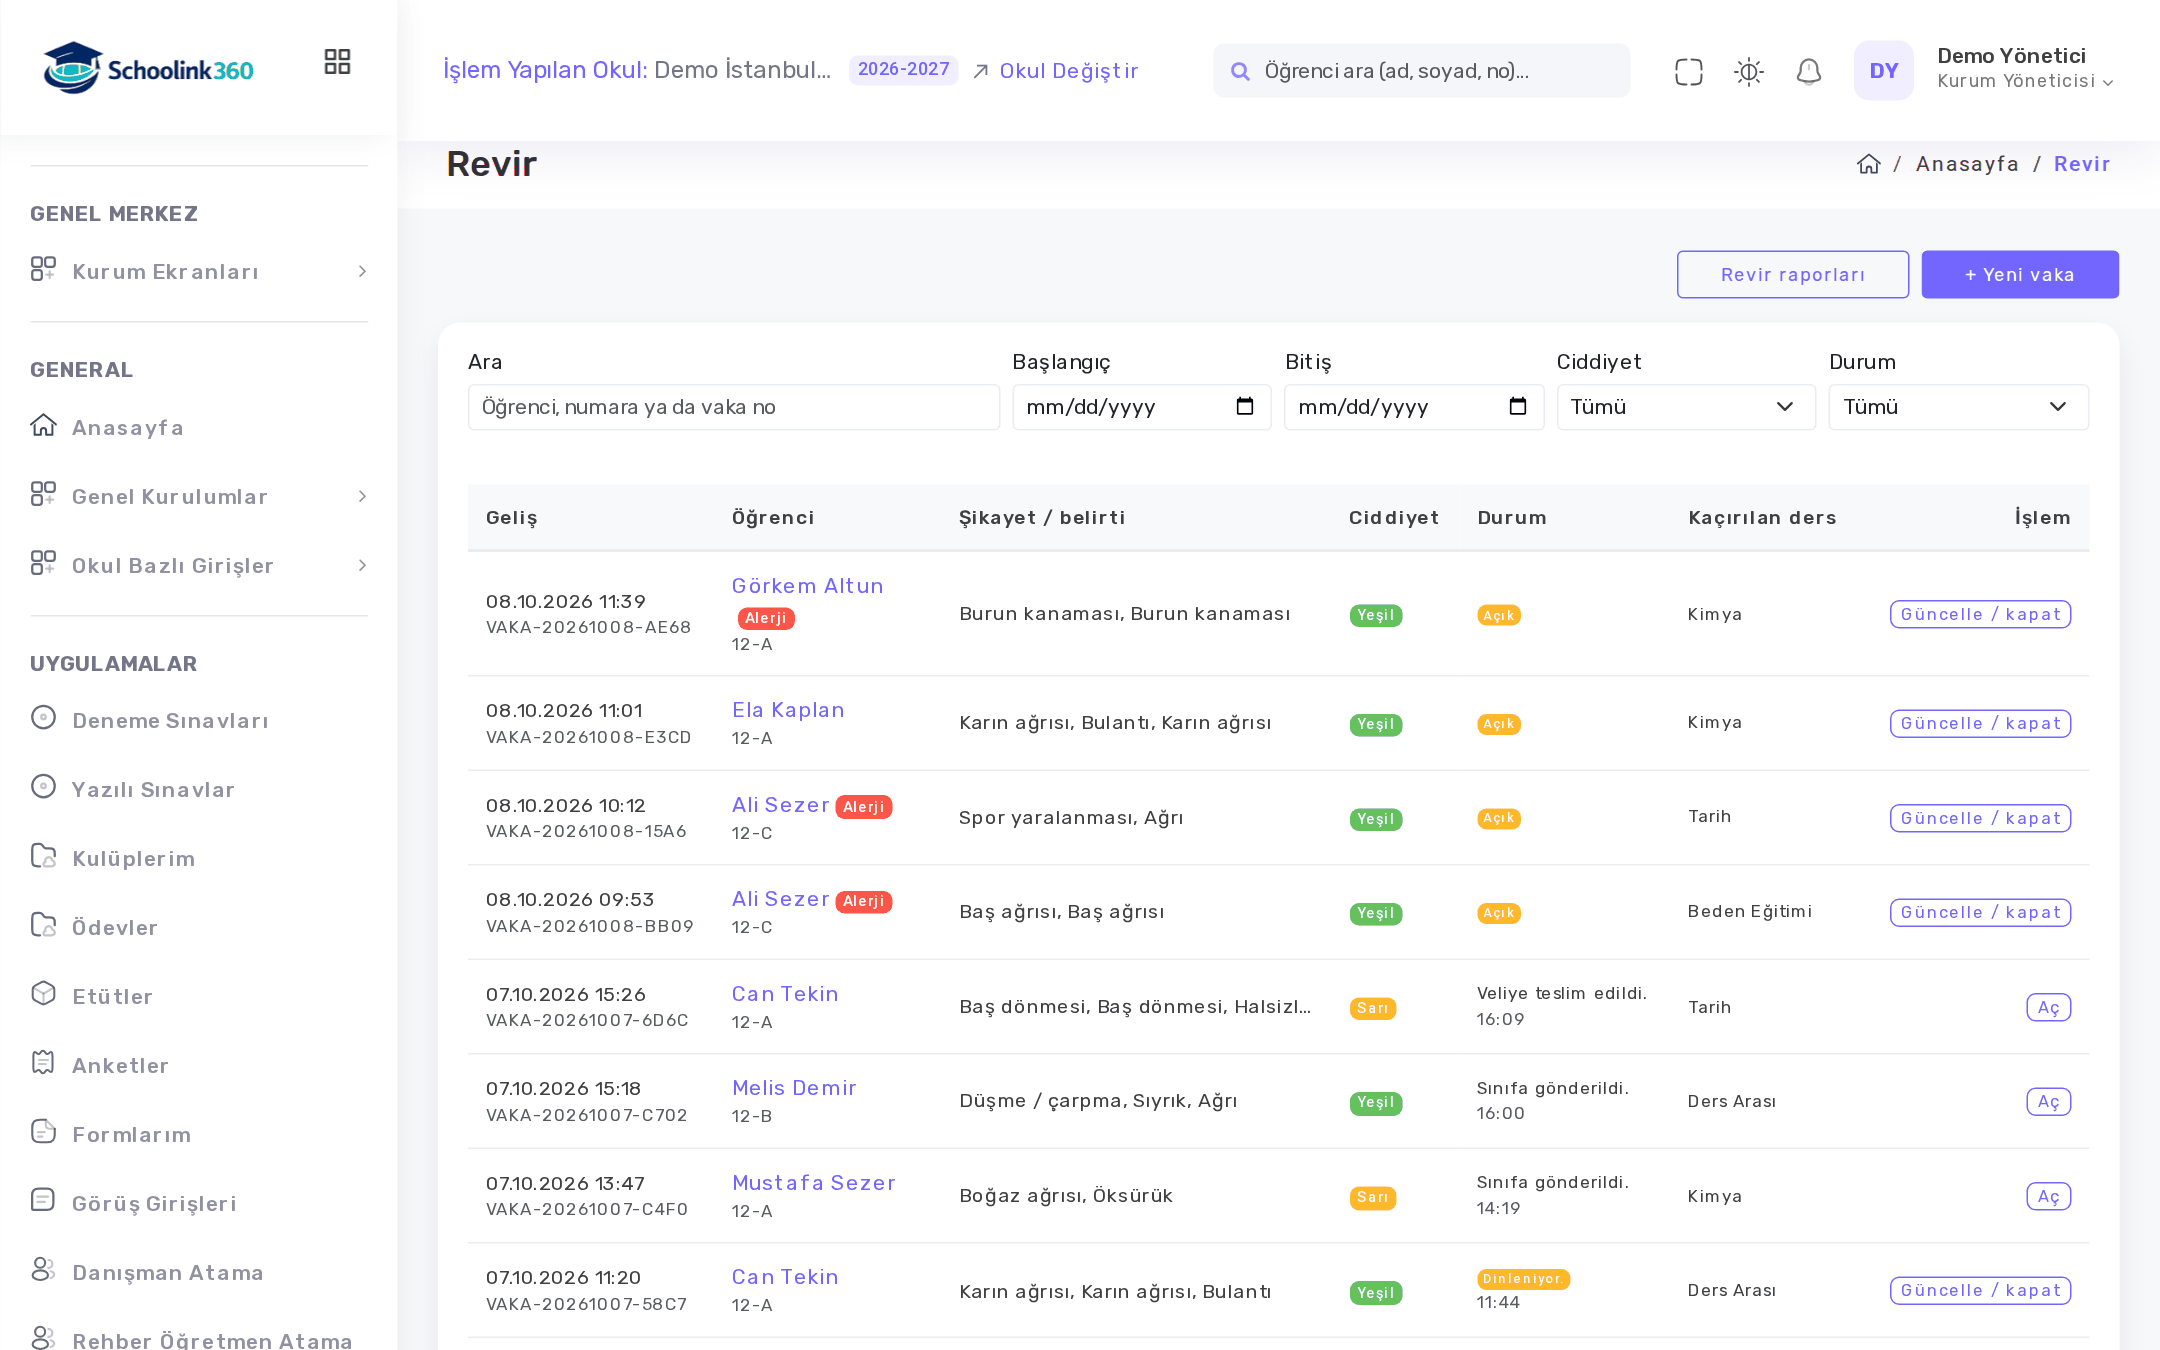Image resolution: width=2160 pixels, height=1350 pixels.
Task: Click the Schoolink360 logo
Action: tap(148, 68)
